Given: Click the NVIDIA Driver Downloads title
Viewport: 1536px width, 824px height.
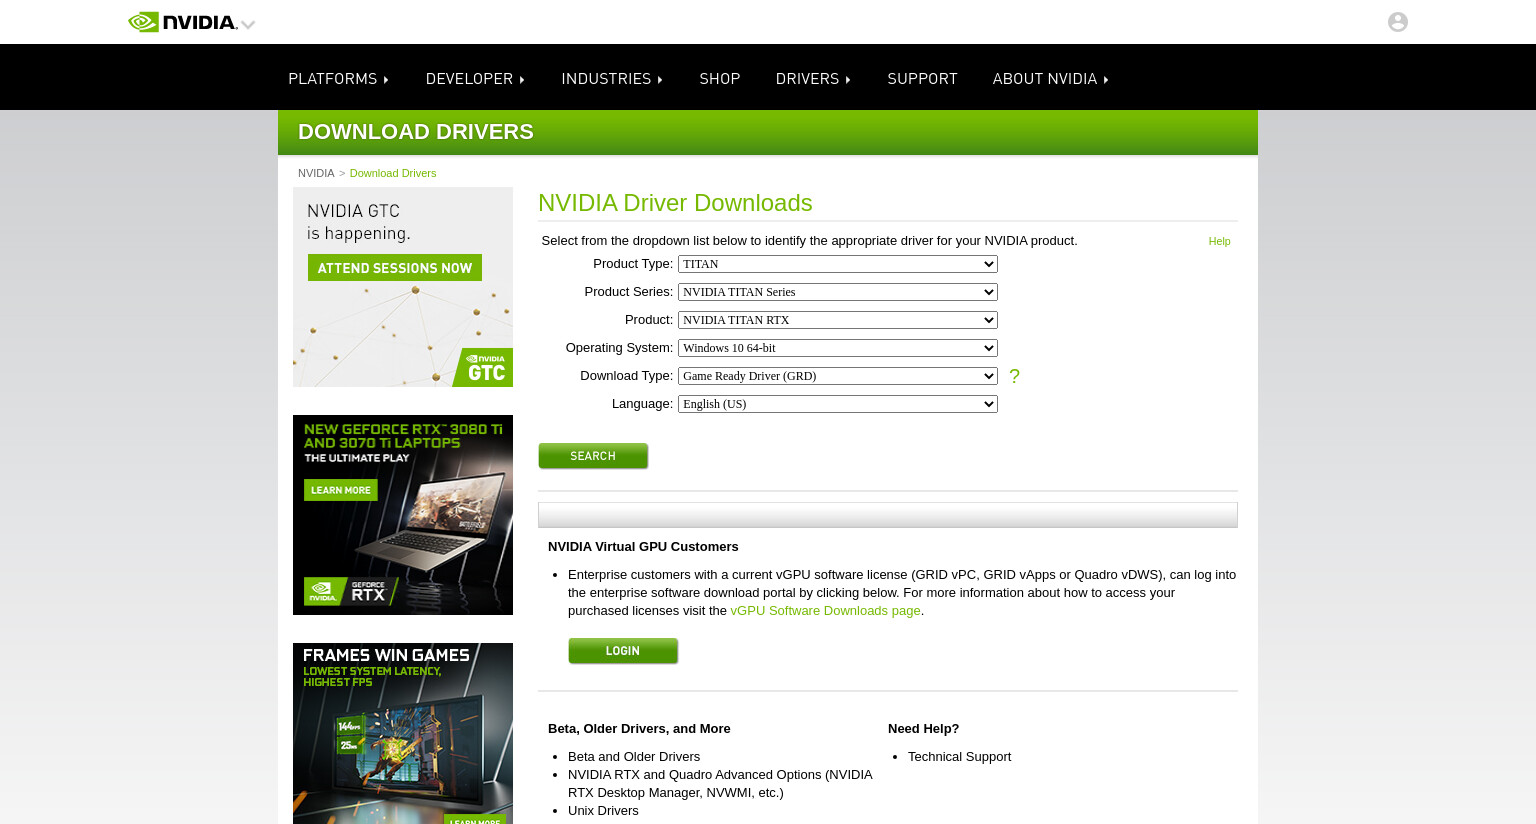Looking at the screenshot, I should pyautogui.click(x=675, y=203).
